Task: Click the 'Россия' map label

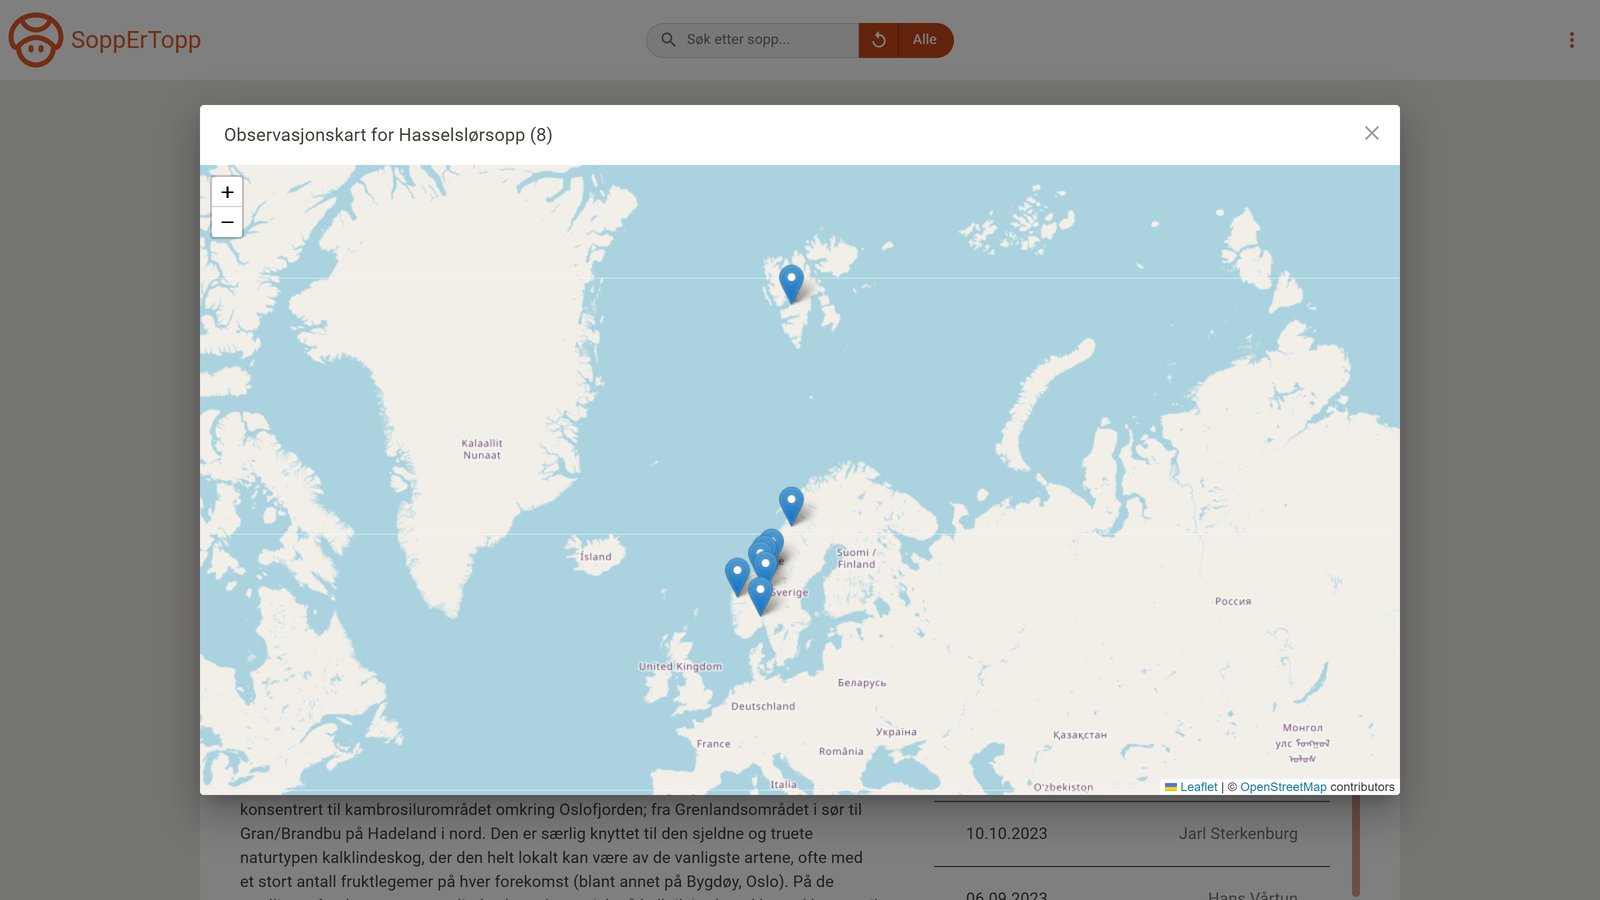Action: (1233, 602)
